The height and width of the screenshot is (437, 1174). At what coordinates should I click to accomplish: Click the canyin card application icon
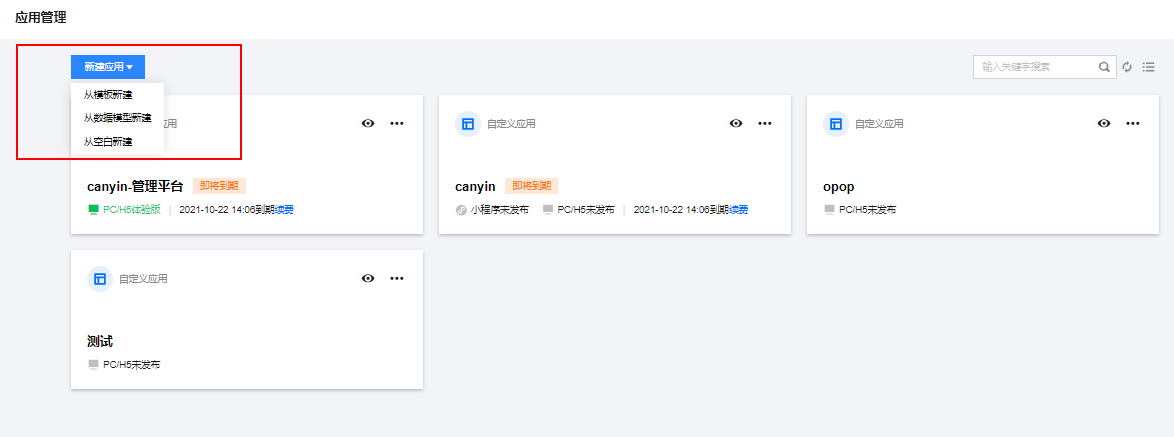pos(468,123)
